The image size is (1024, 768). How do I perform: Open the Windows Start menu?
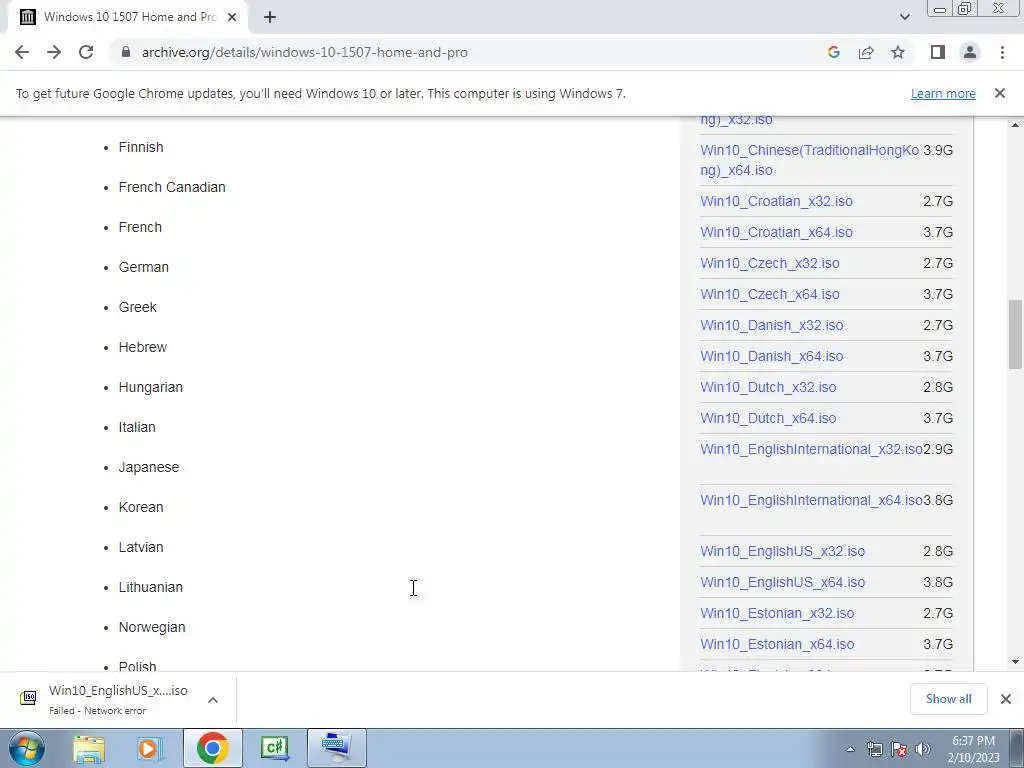click(x=26, y=748)
